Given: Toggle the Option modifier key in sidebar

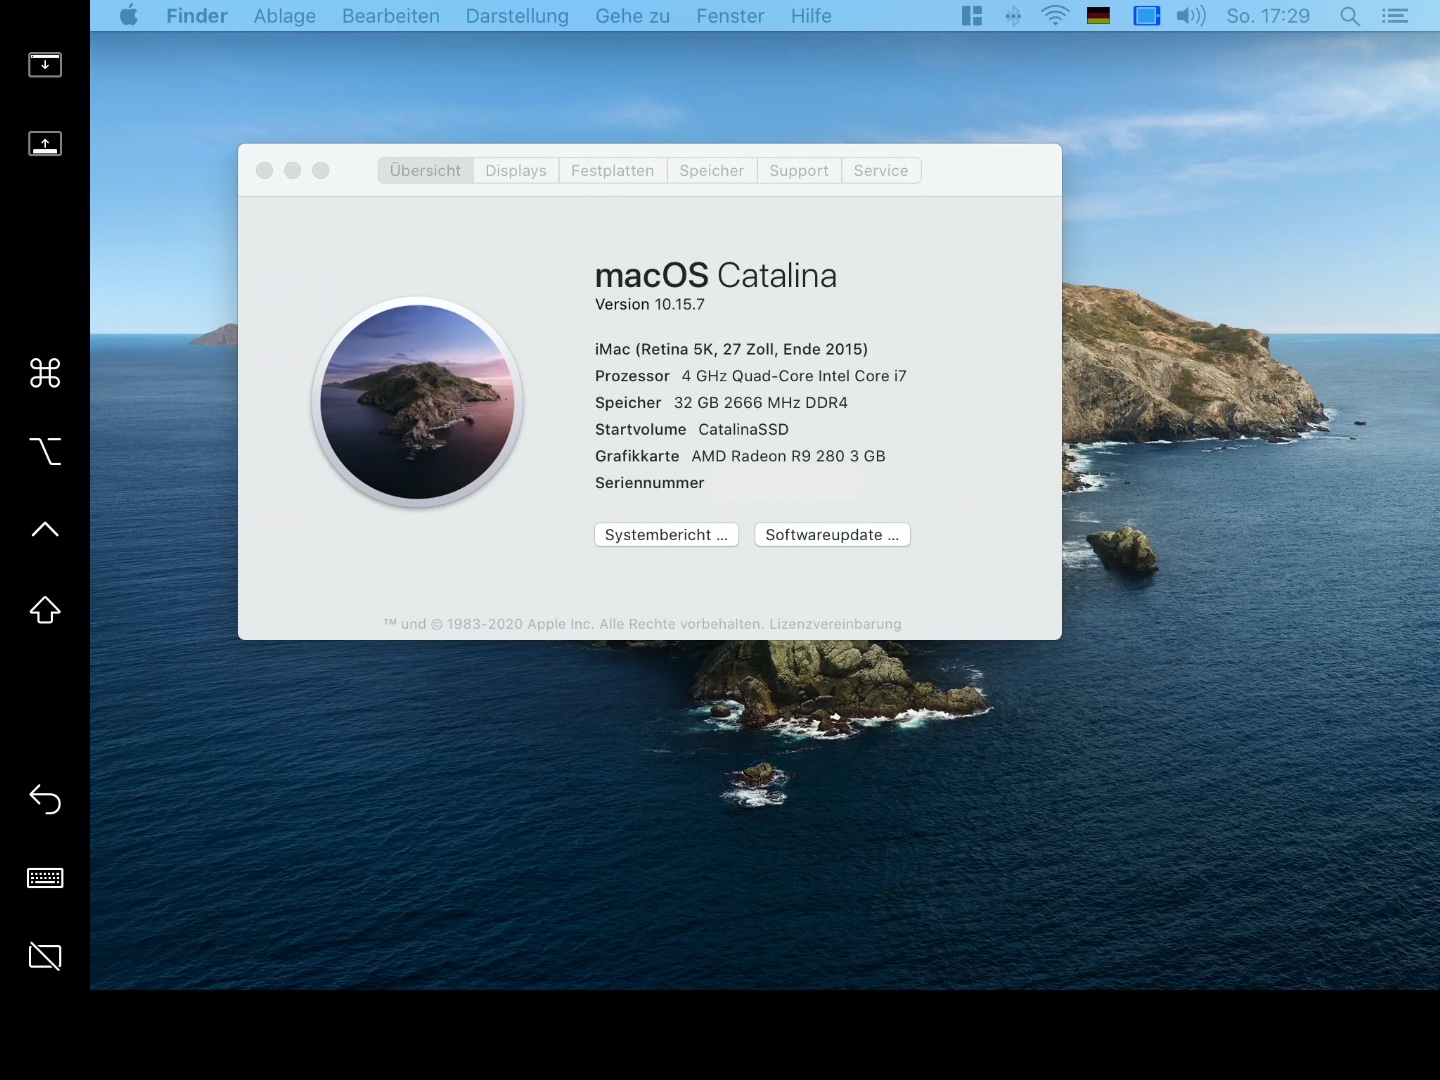Looking at the screenshot, I should pyautogui.click(x=45, y=452).
